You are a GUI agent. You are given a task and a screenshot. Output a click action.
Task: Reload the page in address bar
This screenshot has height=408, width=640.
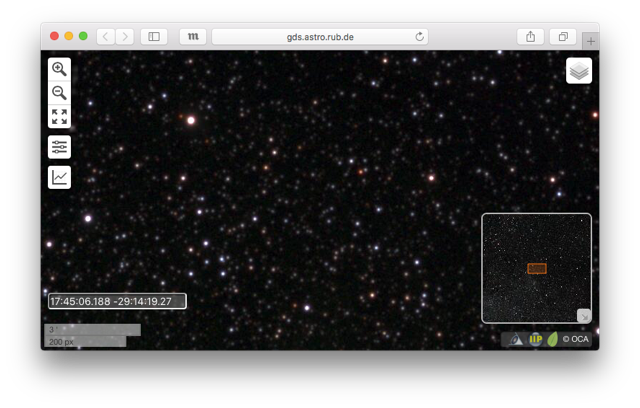[419, 36]
